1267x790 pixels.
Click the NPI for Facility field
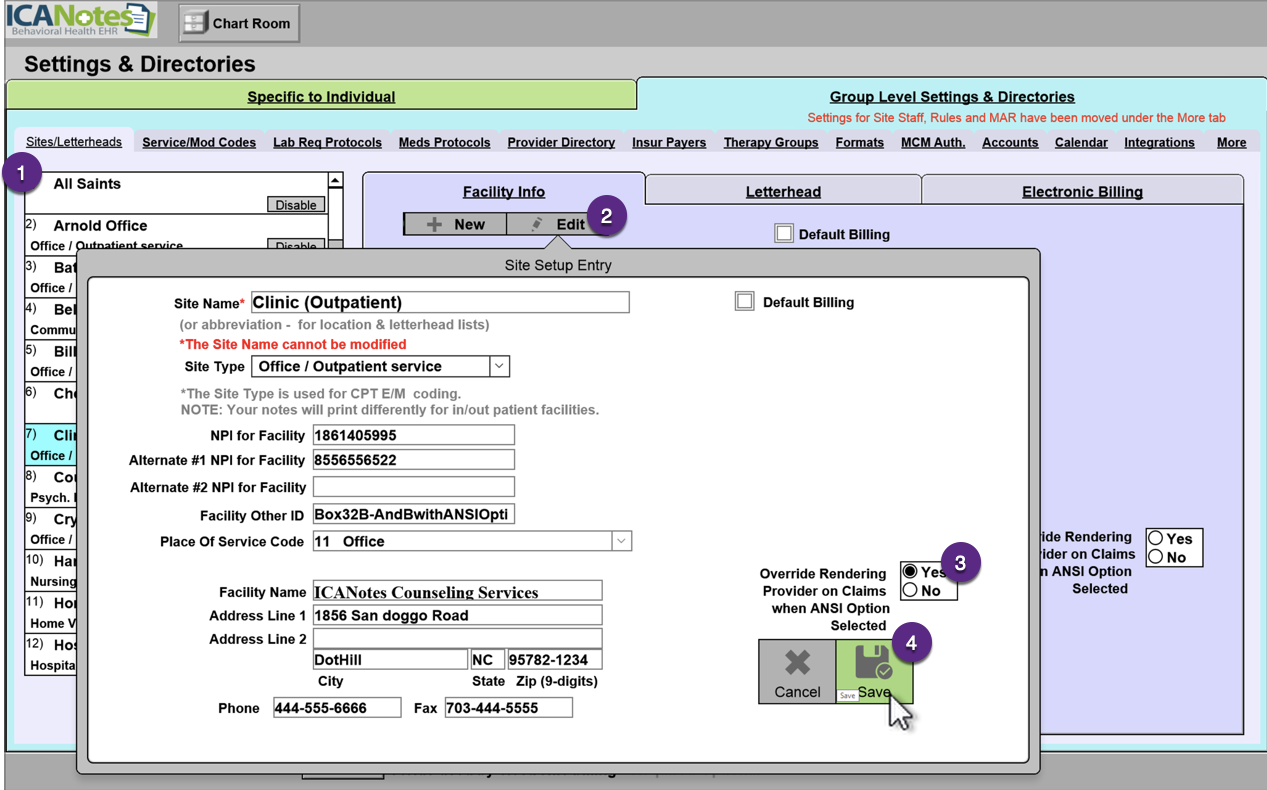coord(413,435)
